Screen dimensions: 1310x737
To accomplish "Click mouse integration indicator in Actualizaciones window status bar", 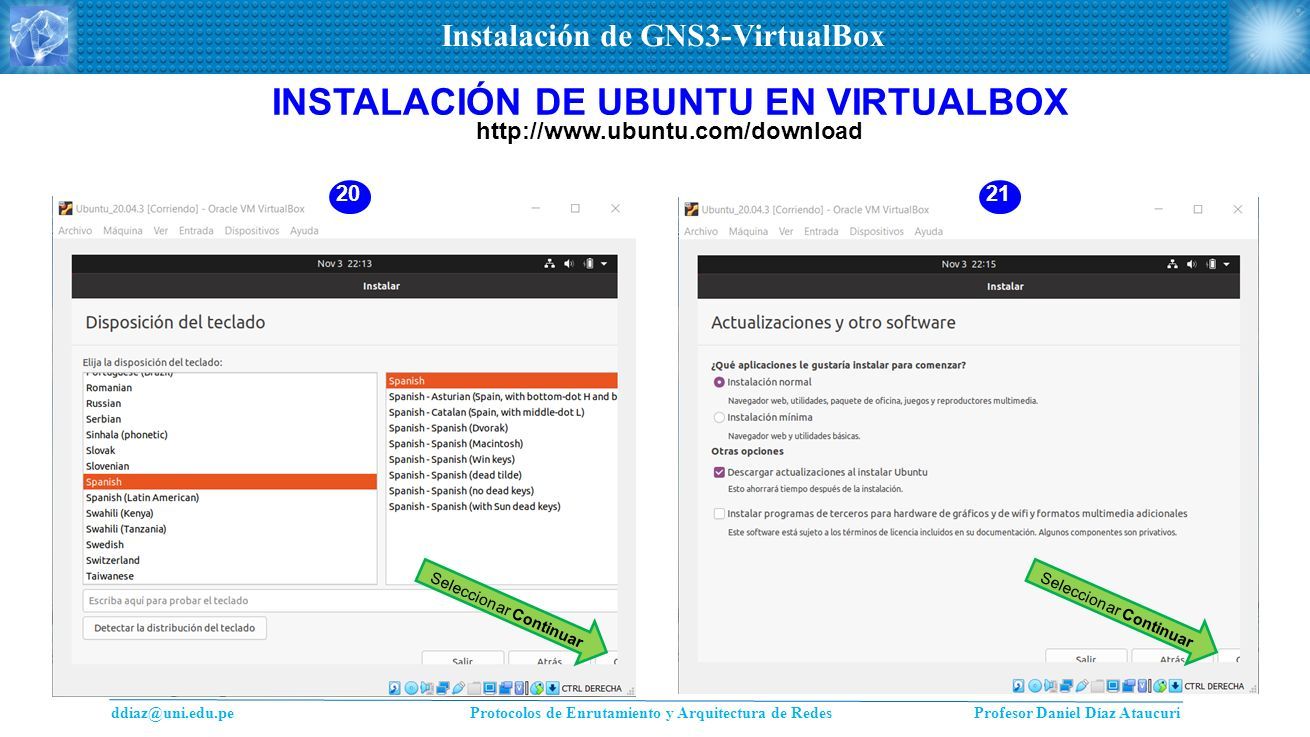I will (1160, 686).
